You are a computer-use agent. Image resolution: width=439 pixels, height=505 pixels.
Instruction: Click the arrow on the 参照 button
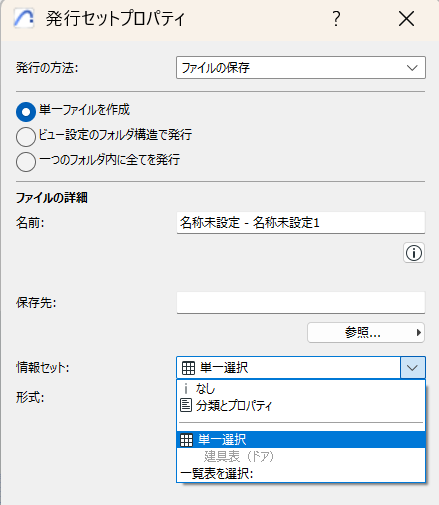tap(419, 332)
